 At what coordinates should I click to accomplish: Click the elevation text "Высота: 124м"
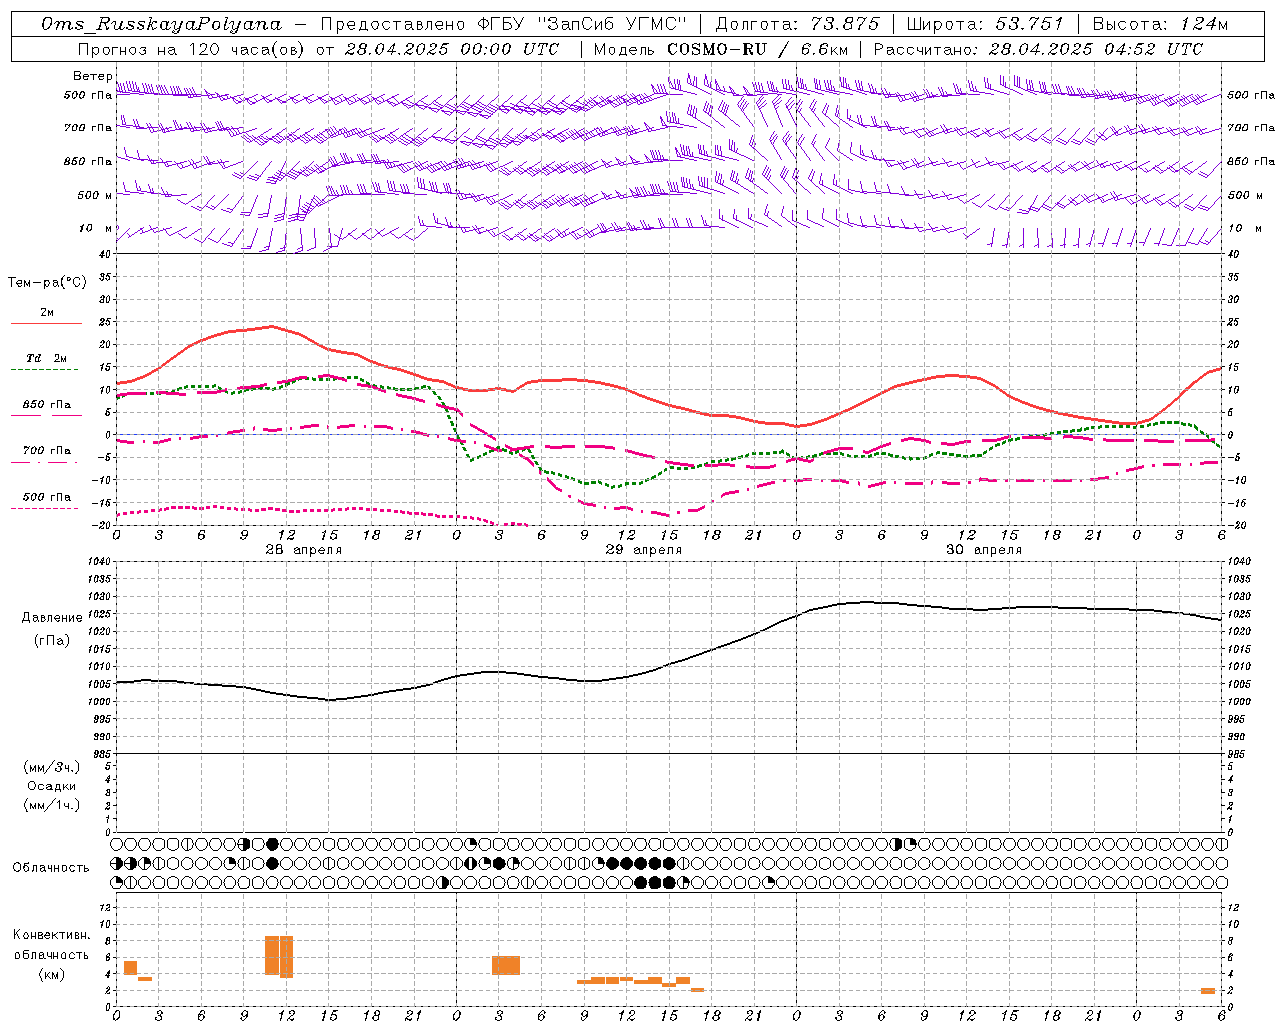[1160, 24]
